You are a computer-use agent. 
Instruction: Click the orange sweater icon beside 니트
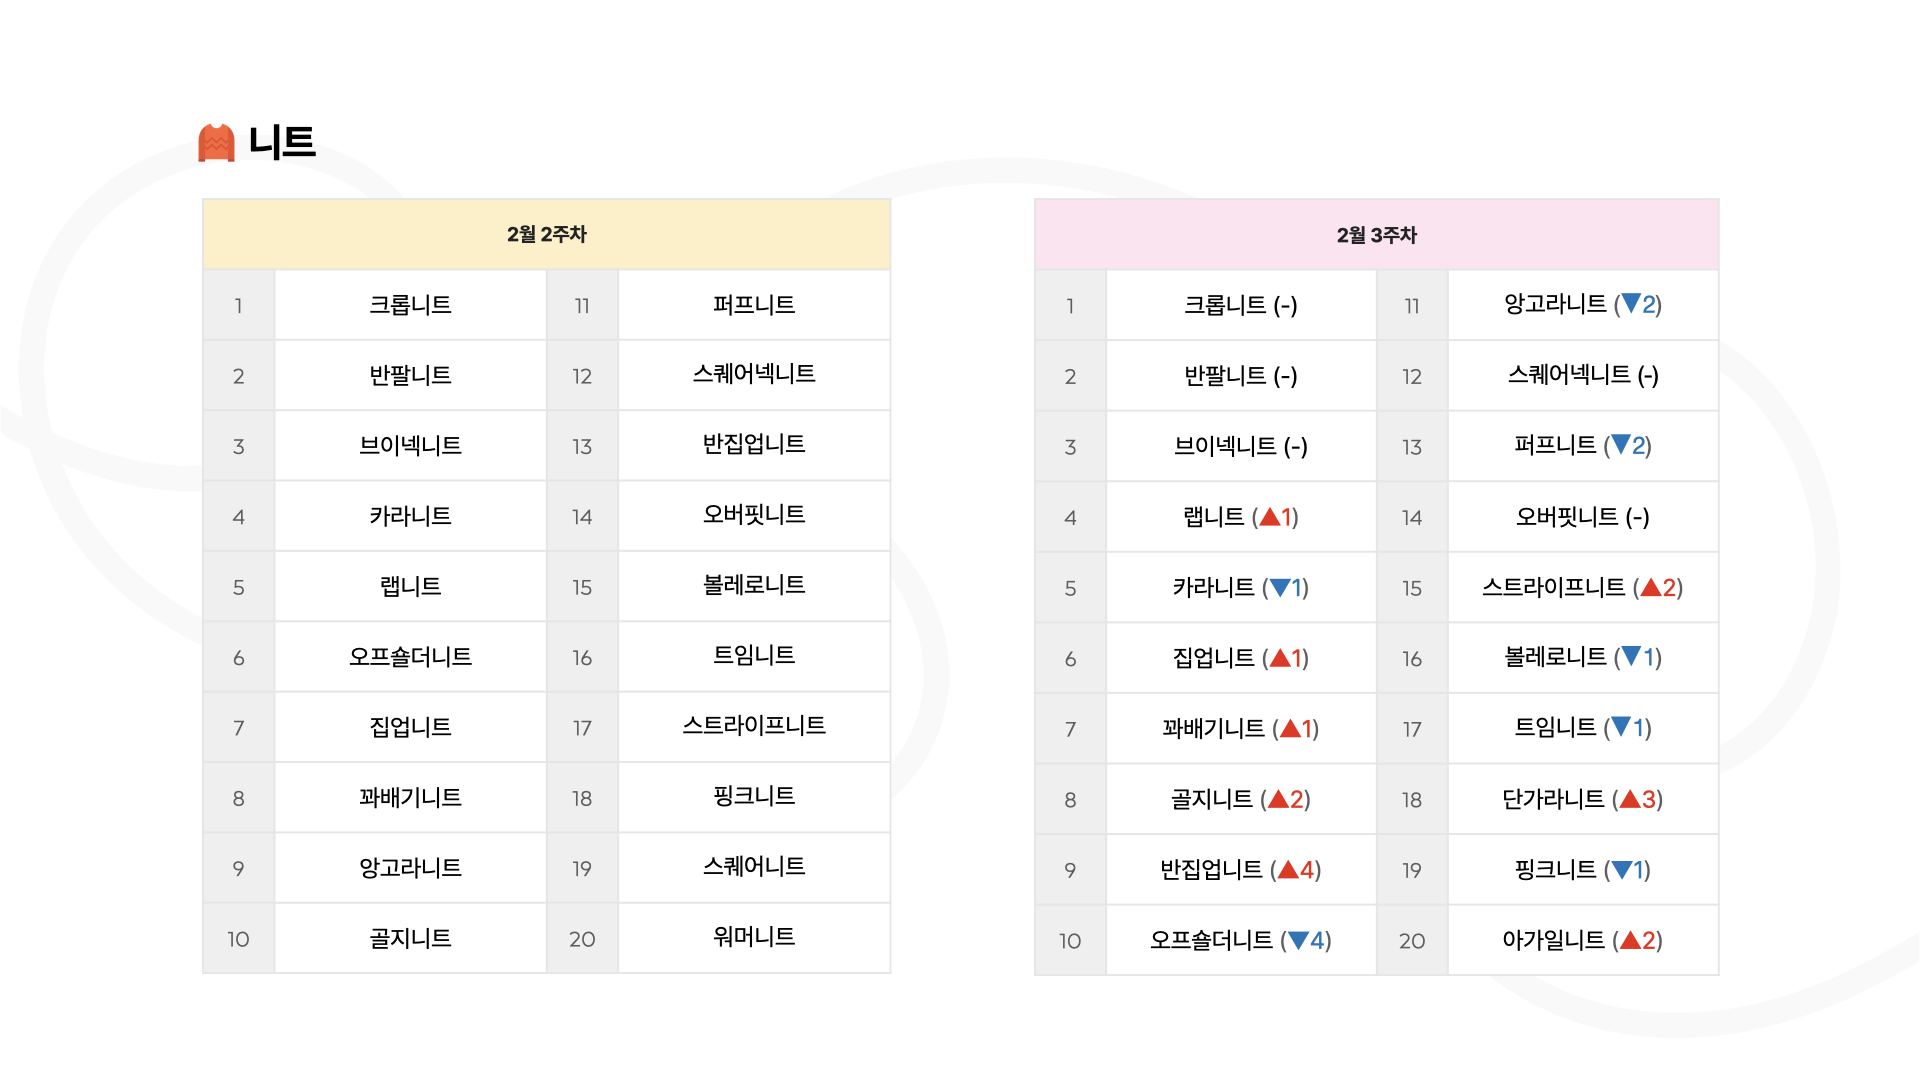point(216,142)
